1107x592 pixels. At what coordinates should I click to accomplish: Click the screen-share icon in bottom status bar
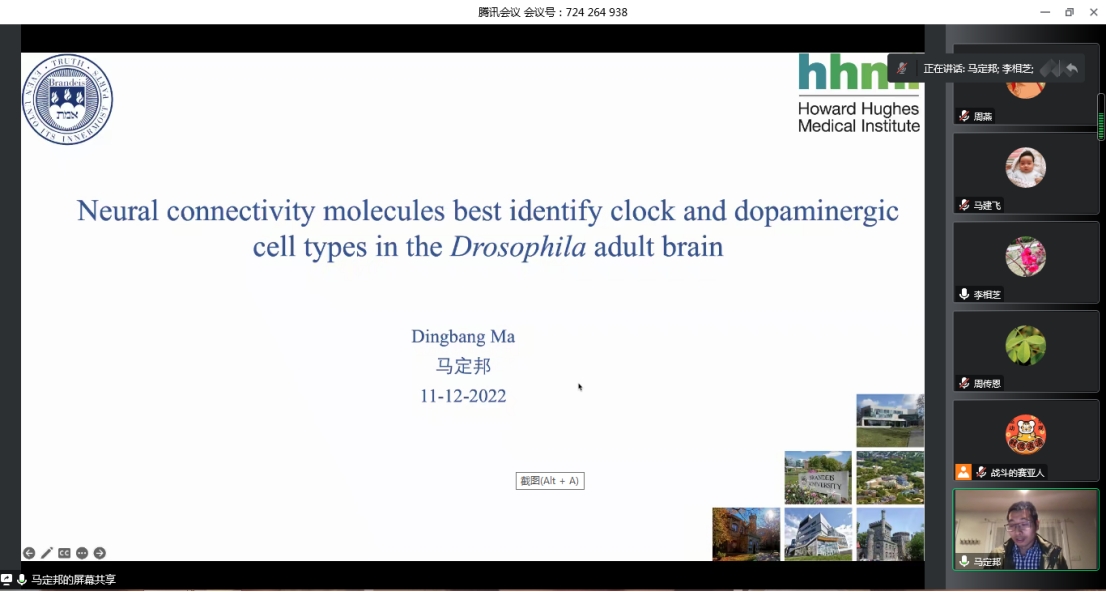6,580
